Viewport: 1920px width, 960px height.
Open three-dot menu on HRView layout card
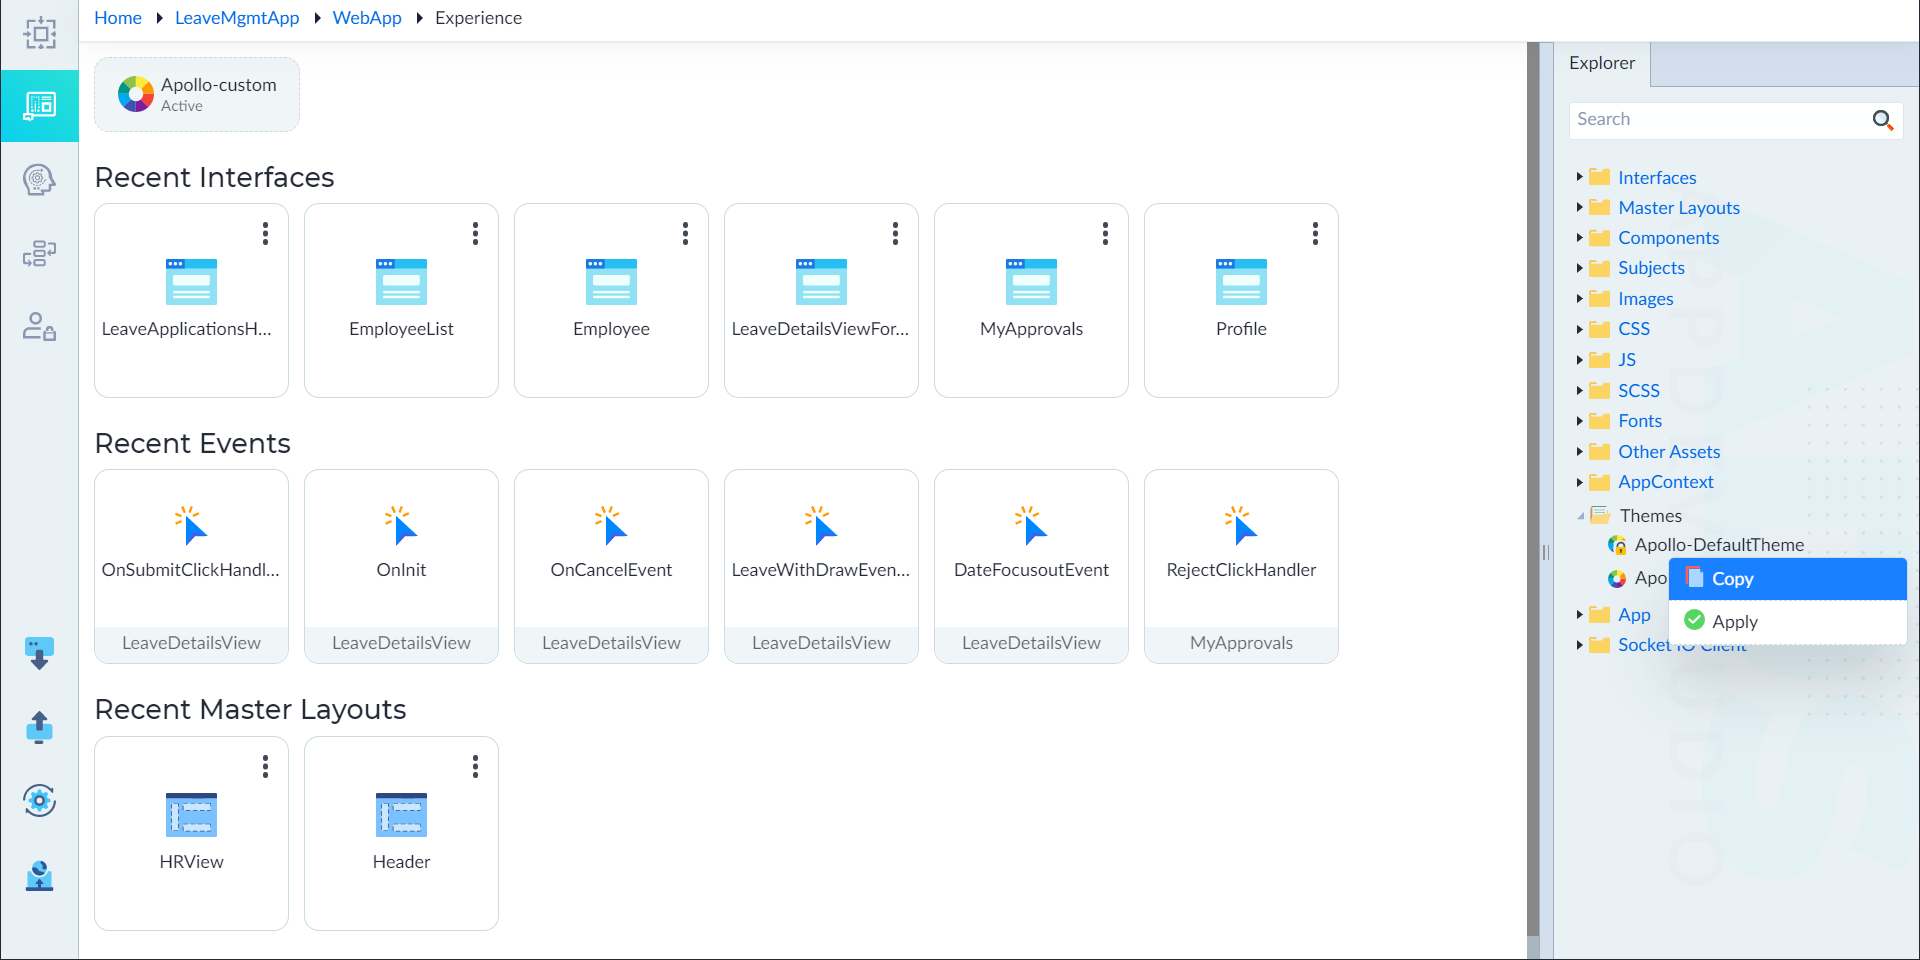[265, 766]
